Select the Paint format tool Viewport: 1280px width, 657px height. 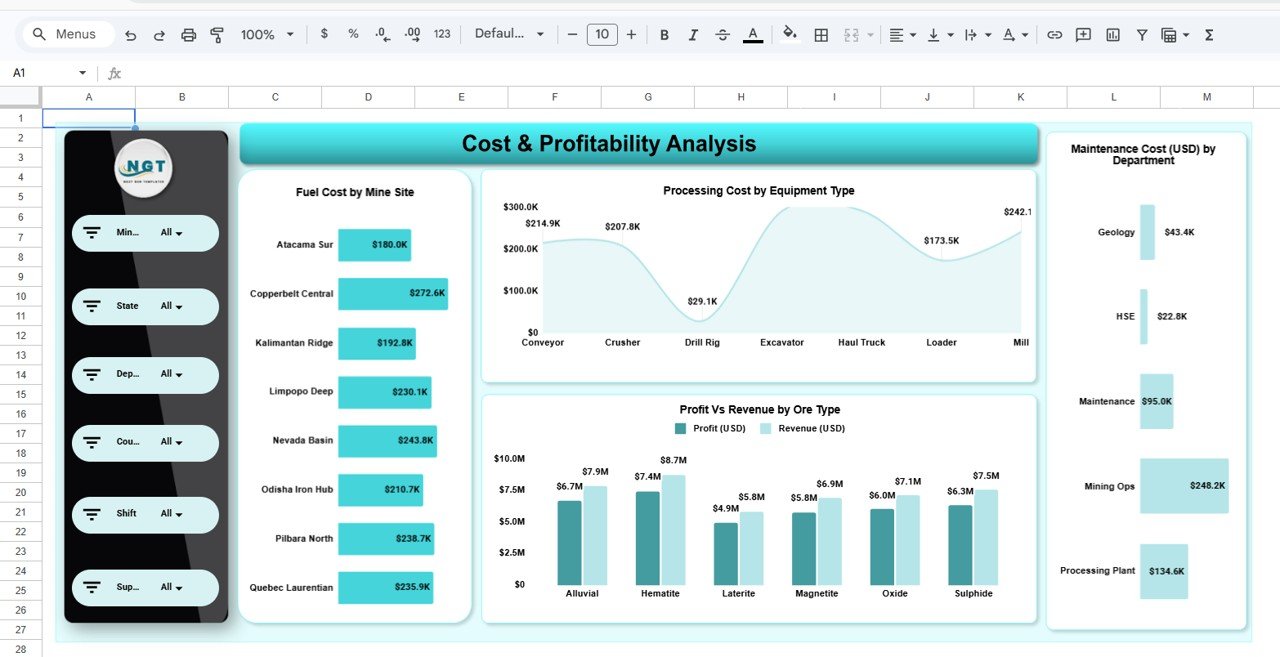coord(217,35)
